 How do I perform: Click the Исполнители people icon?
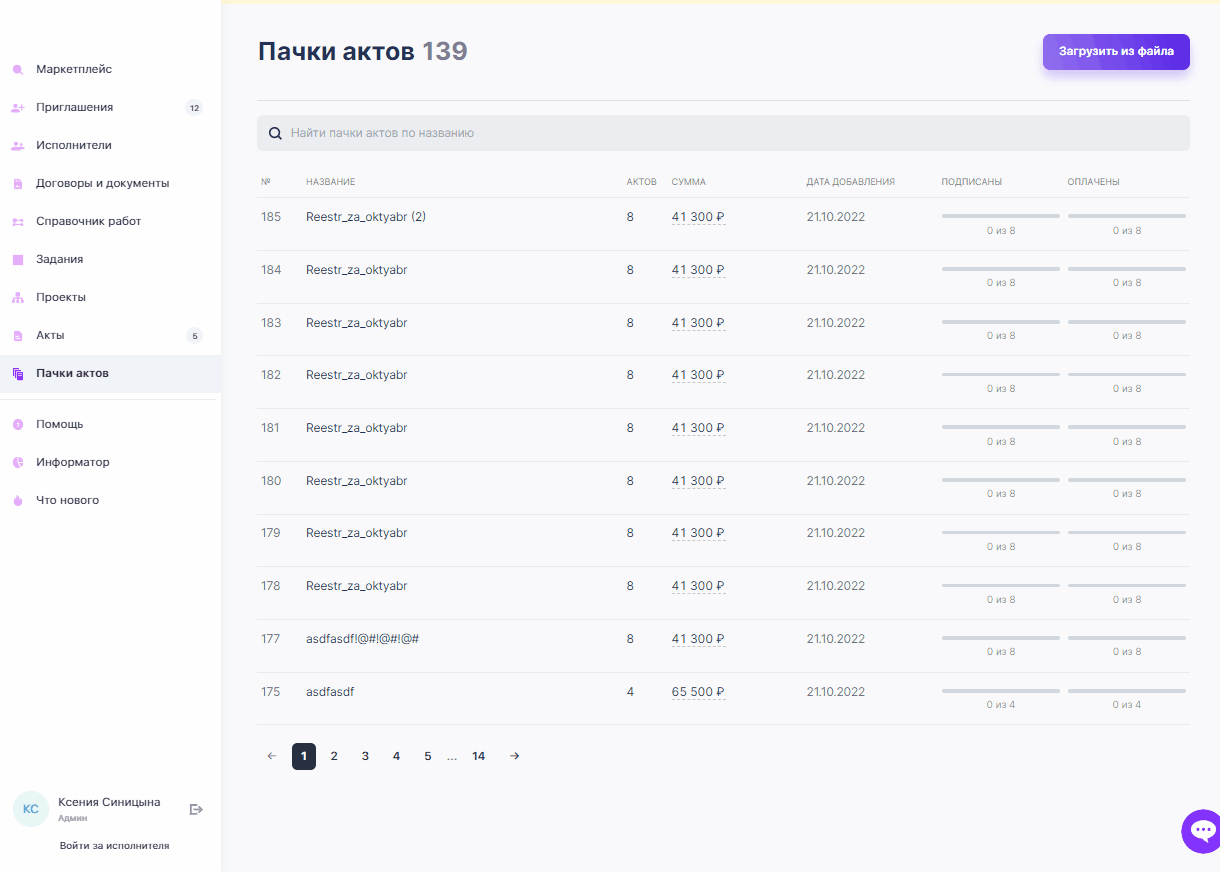[x=17, y=146]
